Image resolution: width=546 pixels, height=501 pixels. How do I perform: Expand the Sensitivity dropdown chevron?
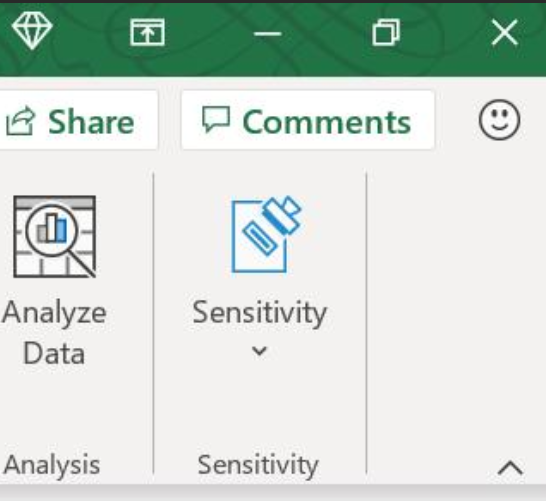(x=259, y=351)
